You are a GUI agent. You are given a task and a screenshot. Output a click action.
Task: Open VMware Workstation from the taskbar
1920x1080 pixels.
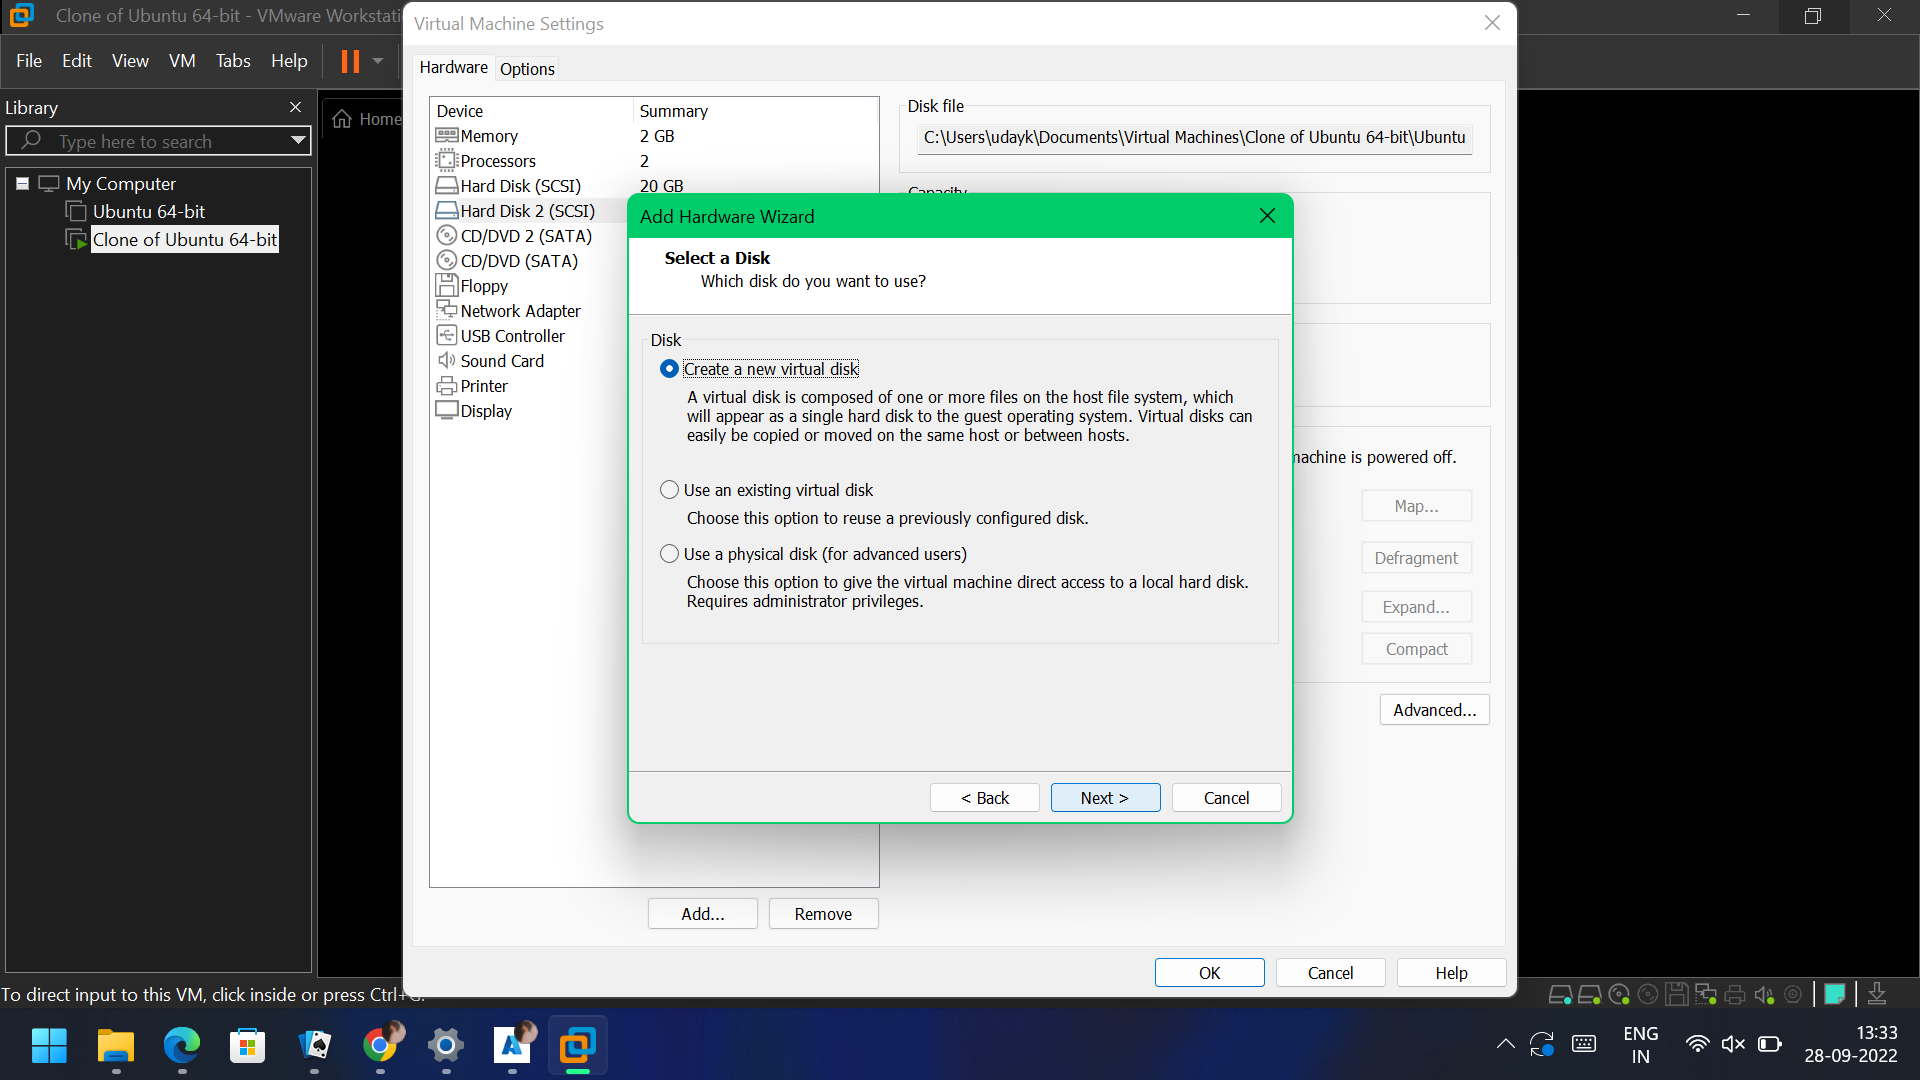[577, 1046]
